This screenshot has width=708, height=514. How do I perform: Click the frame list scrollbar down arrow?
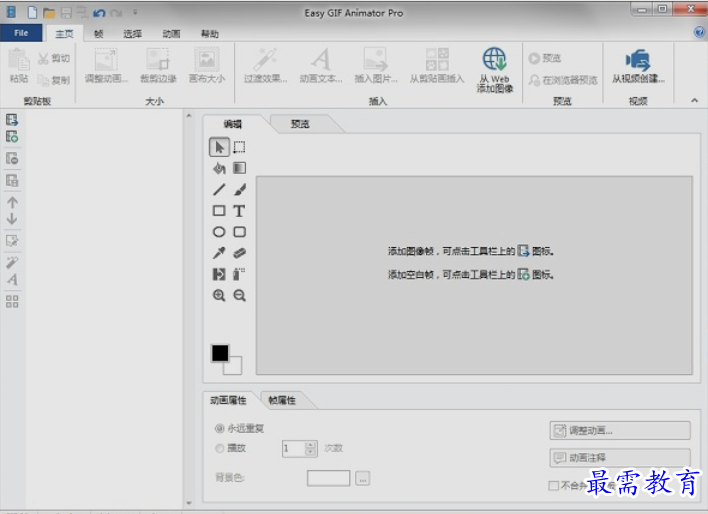point(189,503)
